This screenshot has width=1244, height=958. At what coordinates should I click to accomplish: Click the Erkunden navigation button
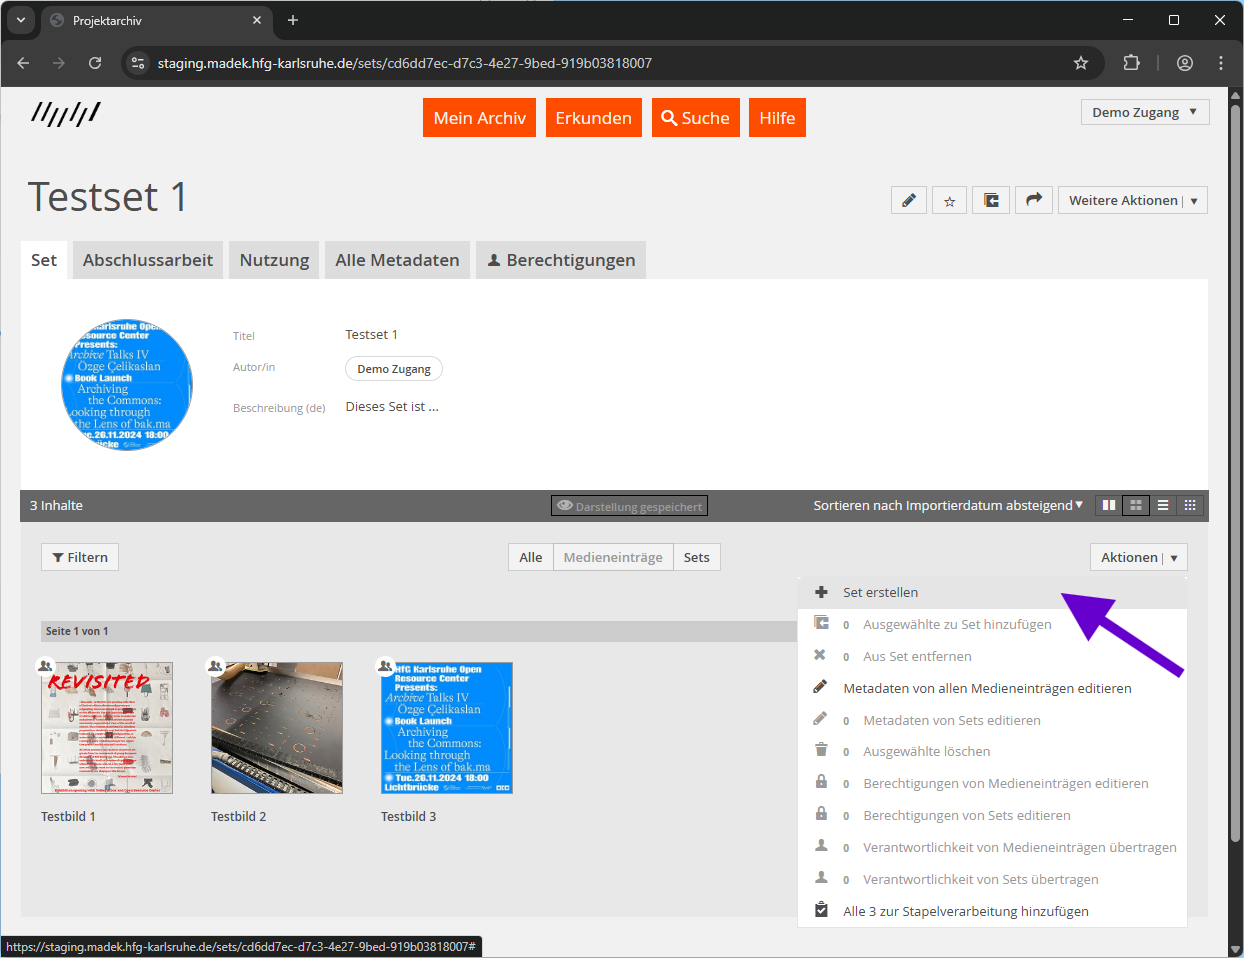point(593,118)
